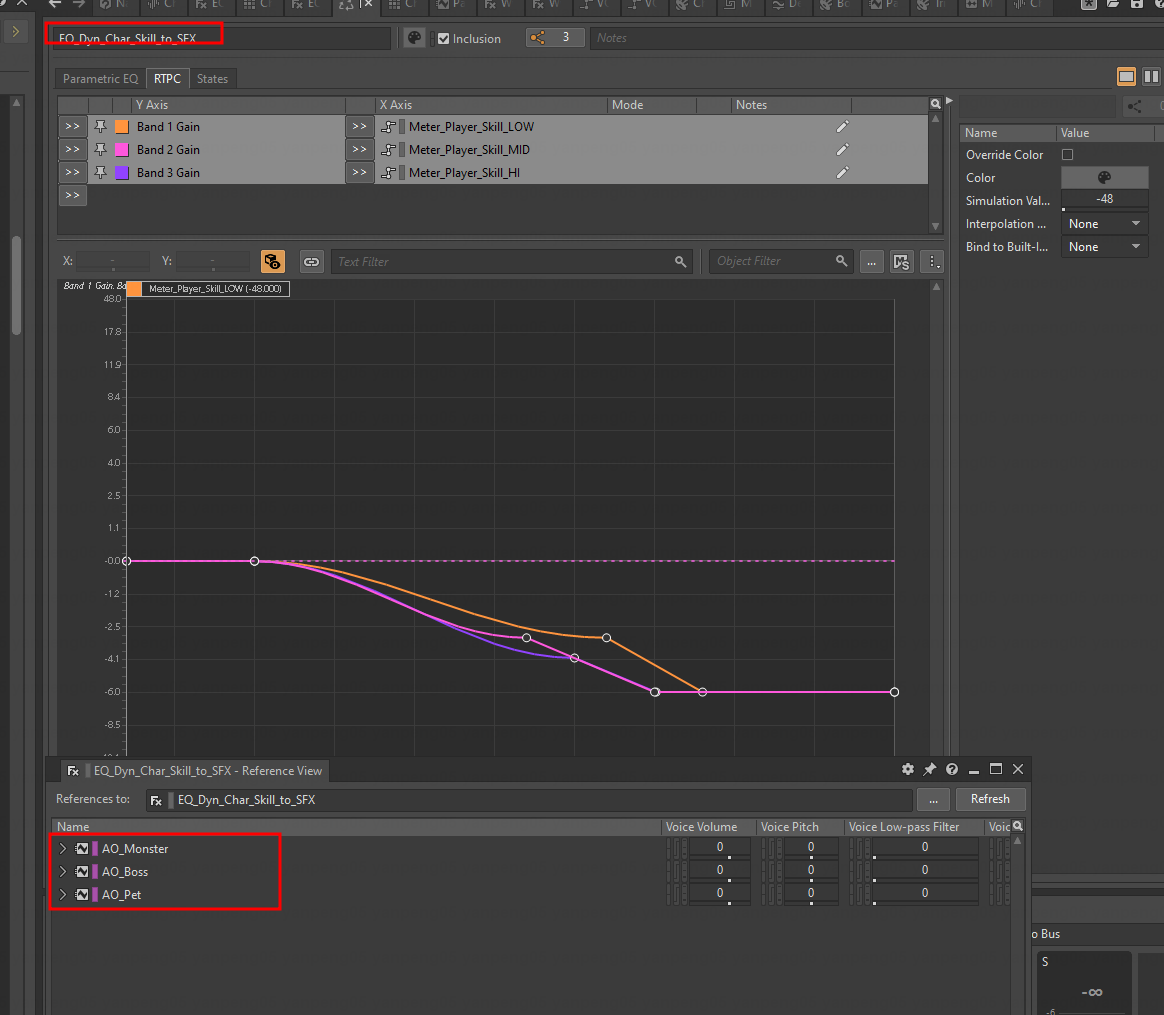Viewport: 1164px width, 1015px height.
Task: Pin the Band 3 Gain RTPC row
Action: [x=100, y=173]
